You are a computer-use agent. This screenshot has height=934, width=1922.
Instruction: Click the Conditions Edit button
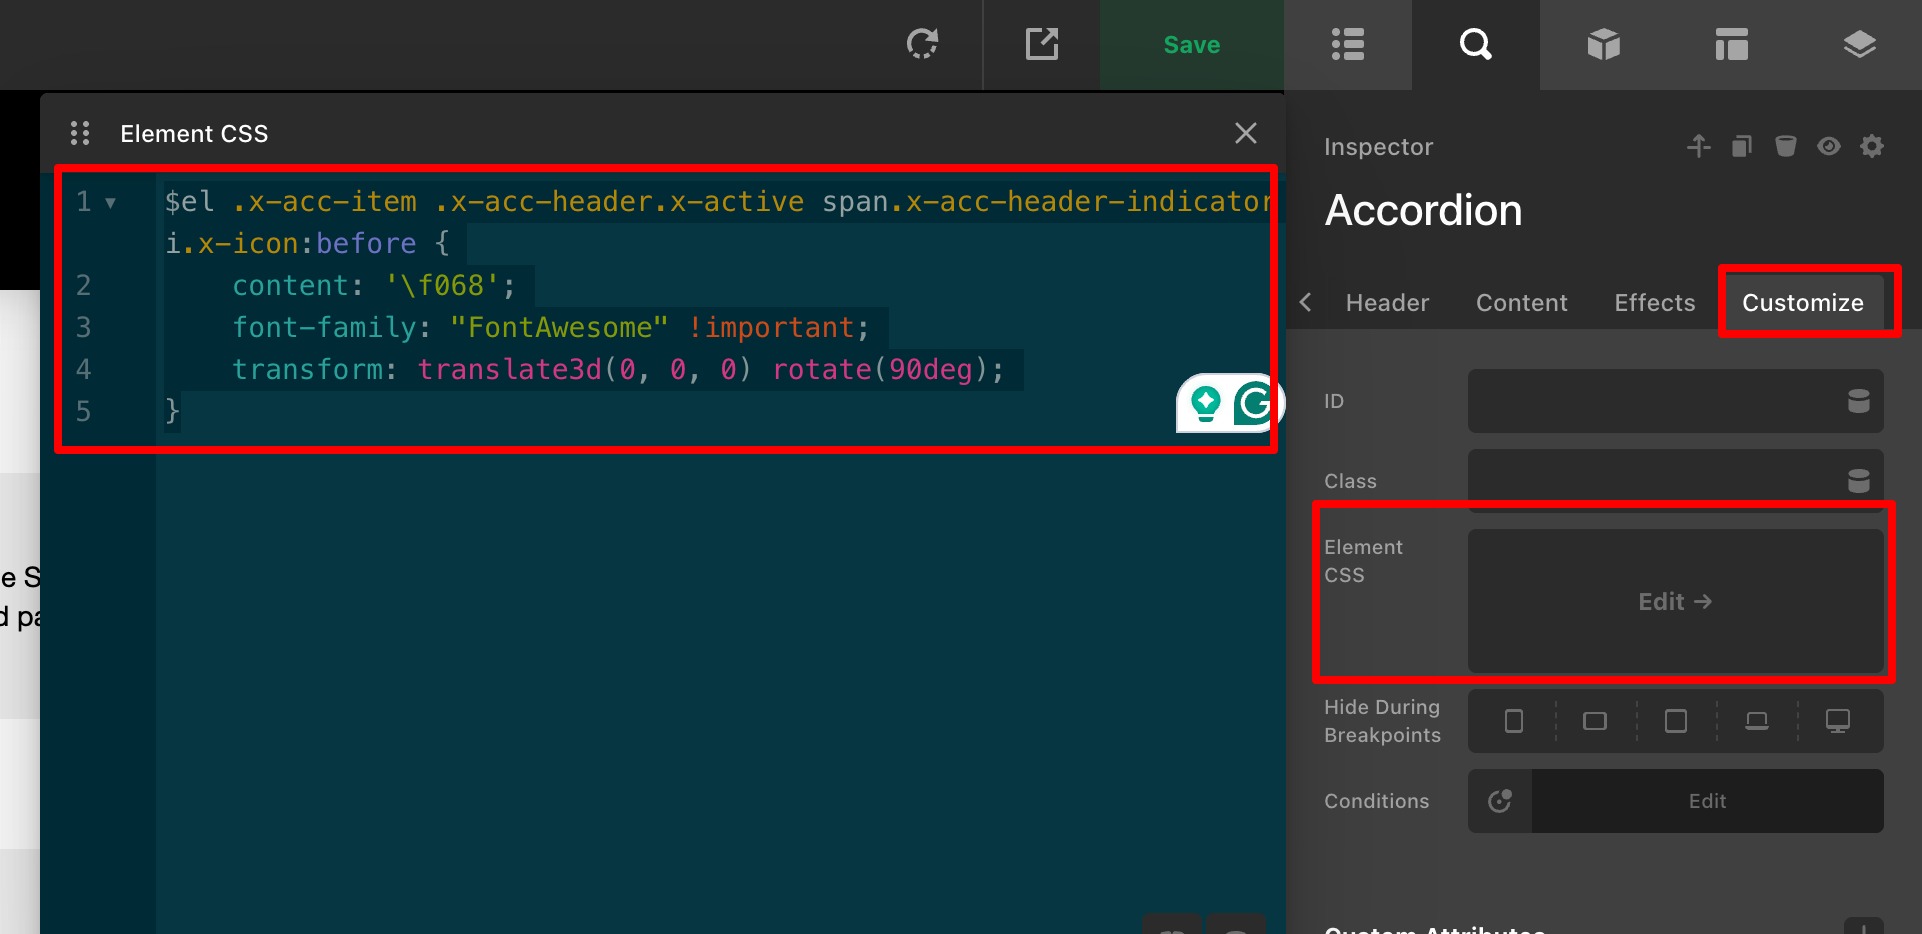click(x=1706, y=801)
